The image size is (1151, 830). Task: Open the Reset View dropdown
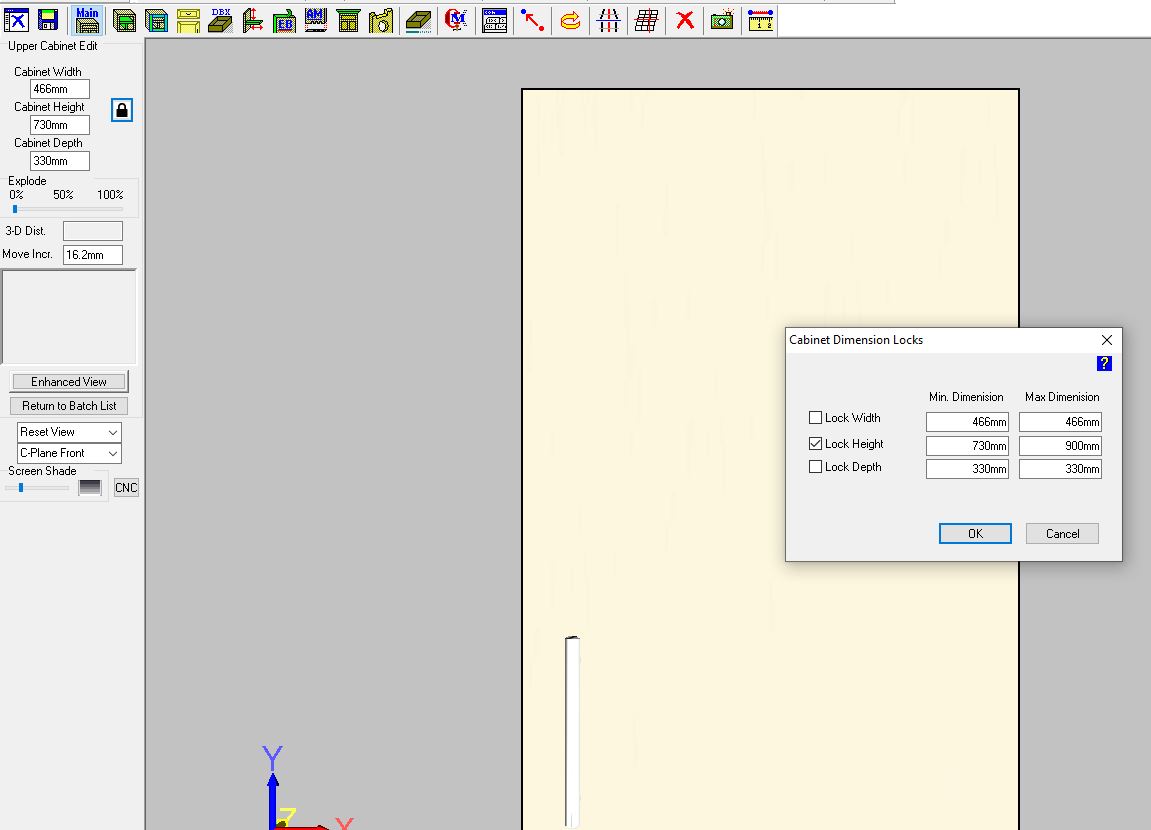tap(69, 432)
